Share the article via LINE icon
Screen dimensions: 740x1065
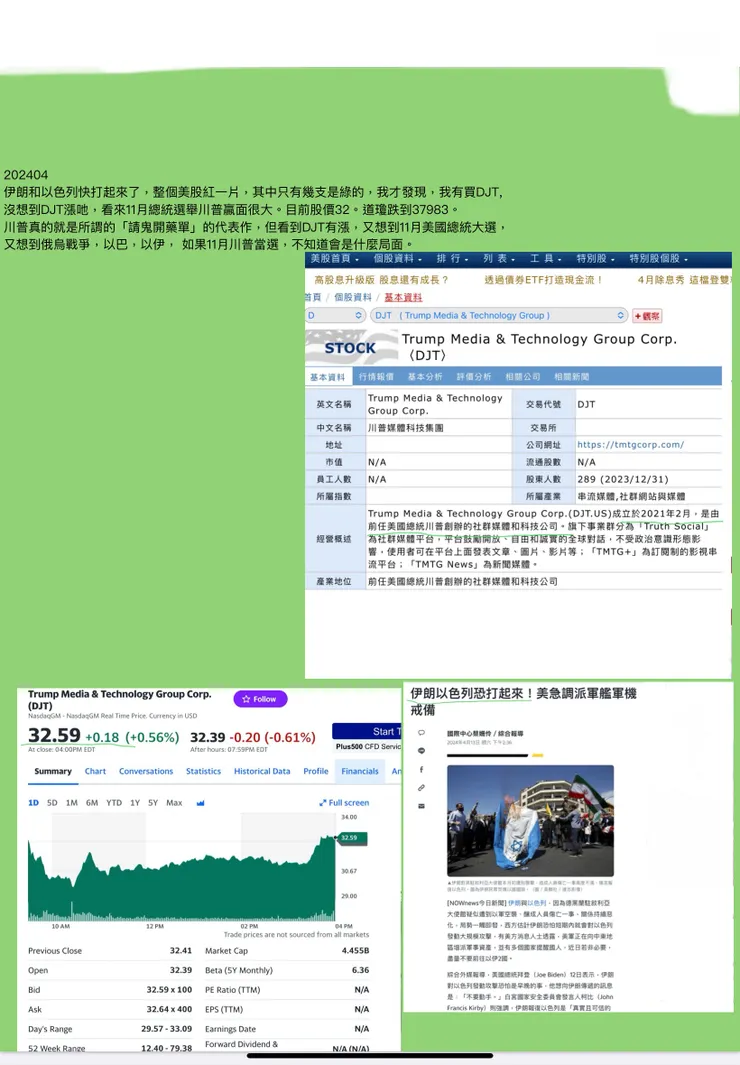(x=422, y=751)
